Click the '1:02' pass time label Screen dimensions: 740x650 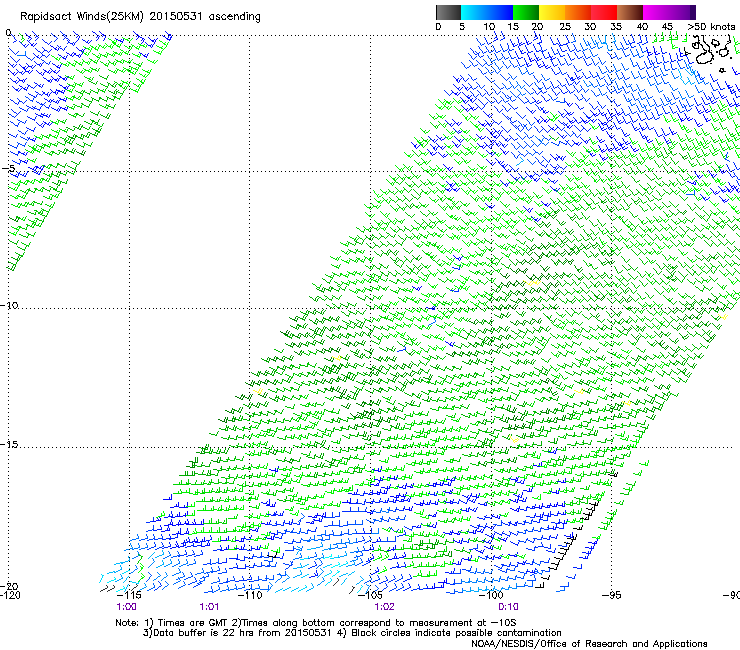385,607
